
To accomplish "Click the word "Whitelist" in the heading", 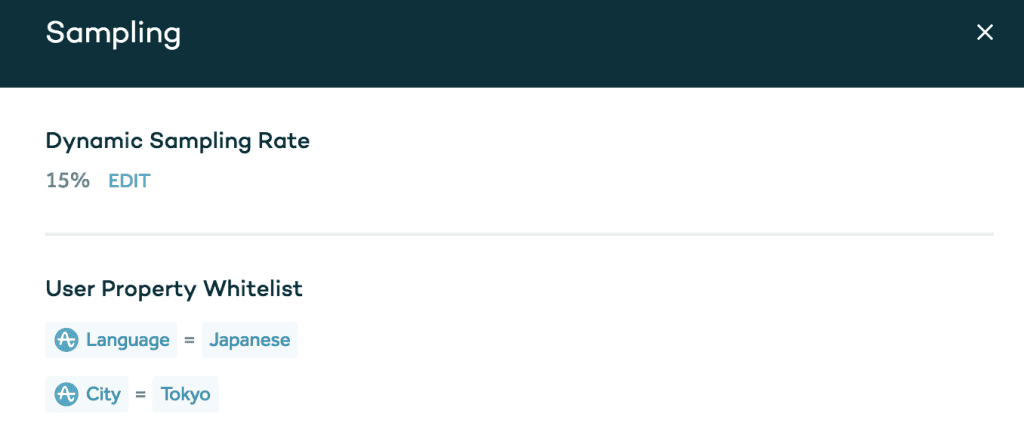I will (x=253, y=289).
